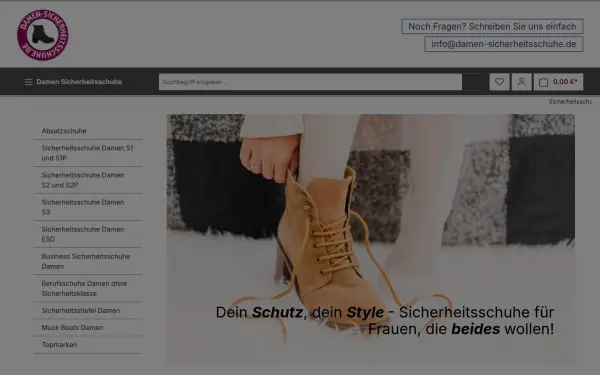Click the 'Noch Fragen? Schreiben Sie uns einfach' box

(x=492, y=26)
